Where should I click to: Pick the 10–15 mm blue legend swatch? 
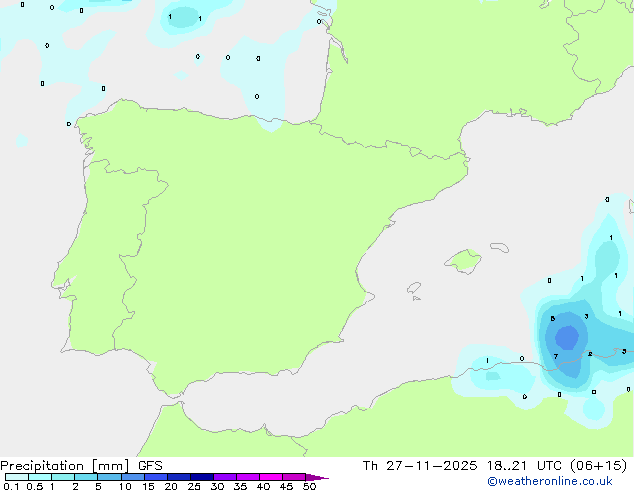(x=132, y=477)
